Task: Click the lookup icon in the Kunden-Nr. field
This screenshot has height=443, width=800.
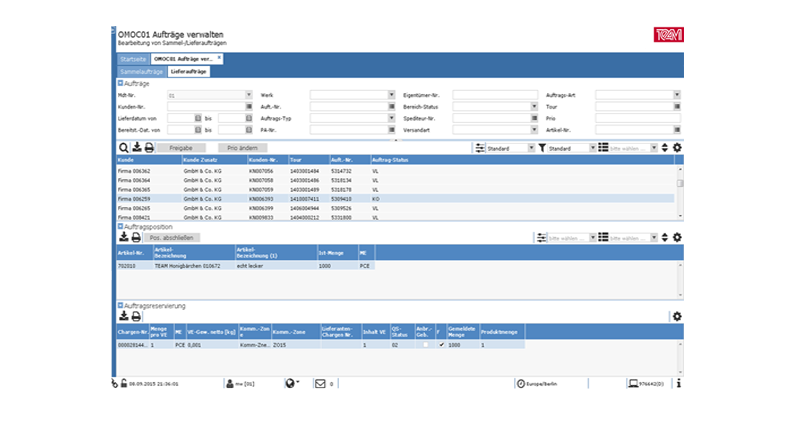Action: [x=248, y=107]
